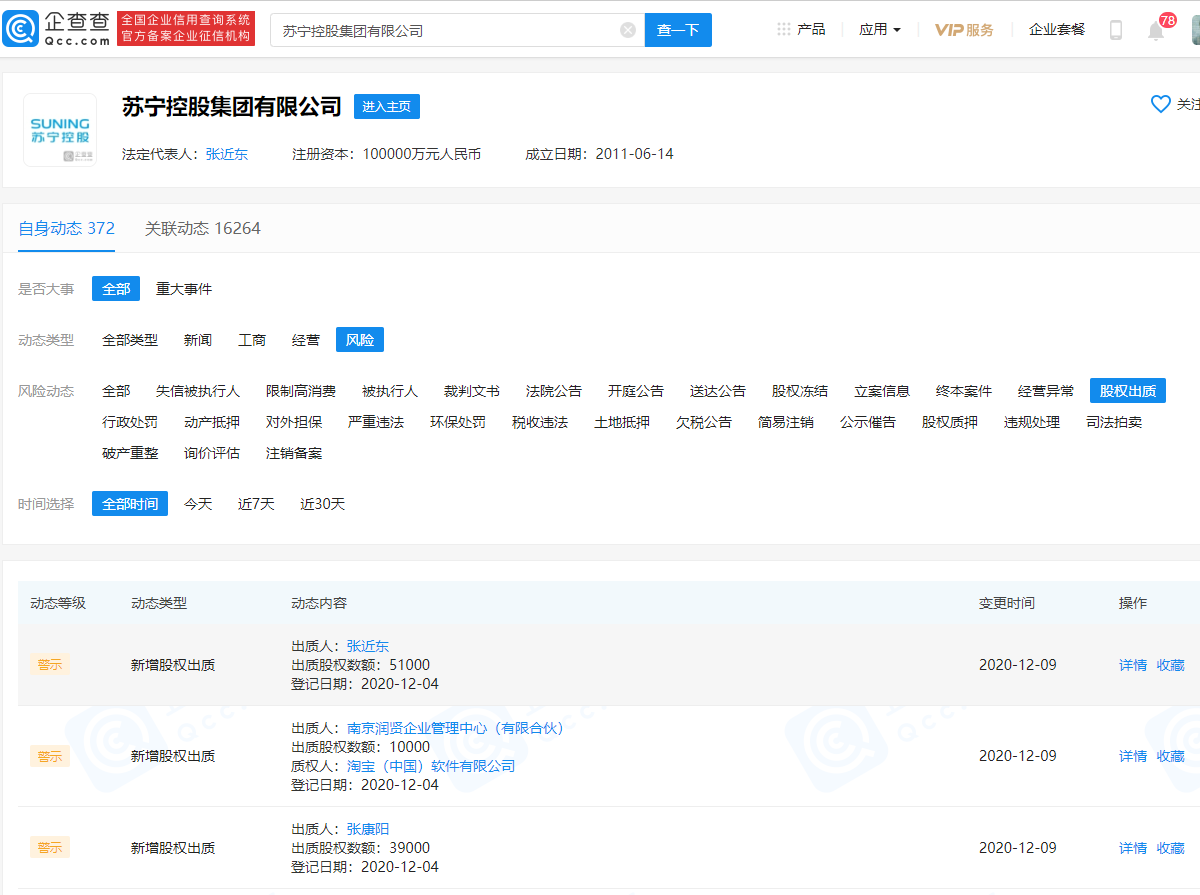
Task: Filter by 立案信息
Action: pos(882,391)
